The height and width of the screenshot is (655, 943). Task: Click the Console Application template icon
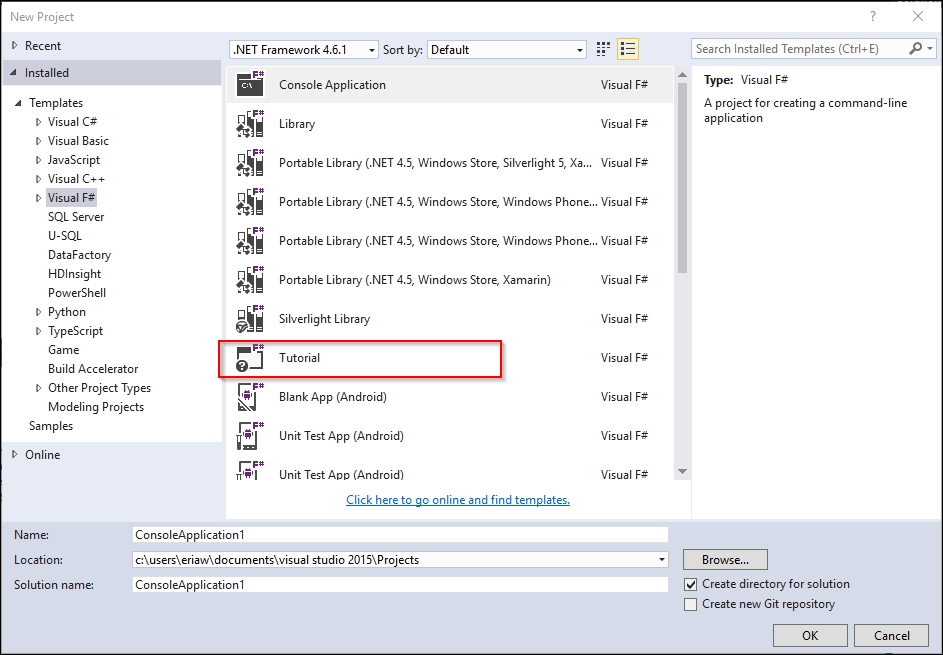pos(250,85)
